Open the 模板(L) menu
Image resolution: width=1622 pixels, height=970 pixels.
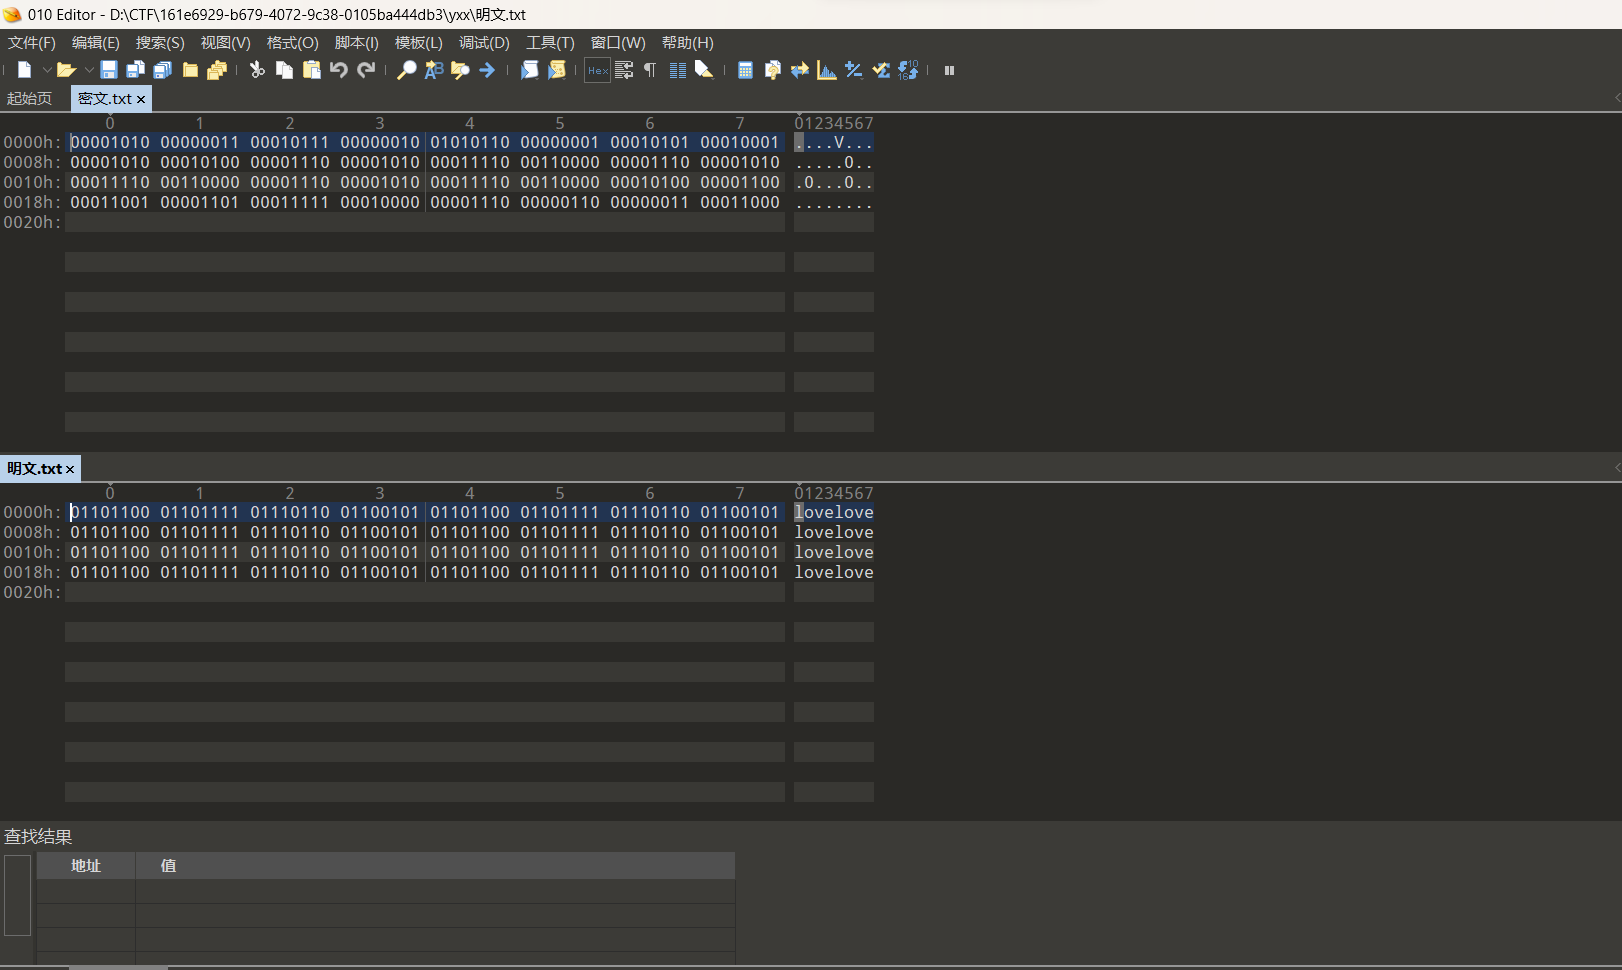418,43
